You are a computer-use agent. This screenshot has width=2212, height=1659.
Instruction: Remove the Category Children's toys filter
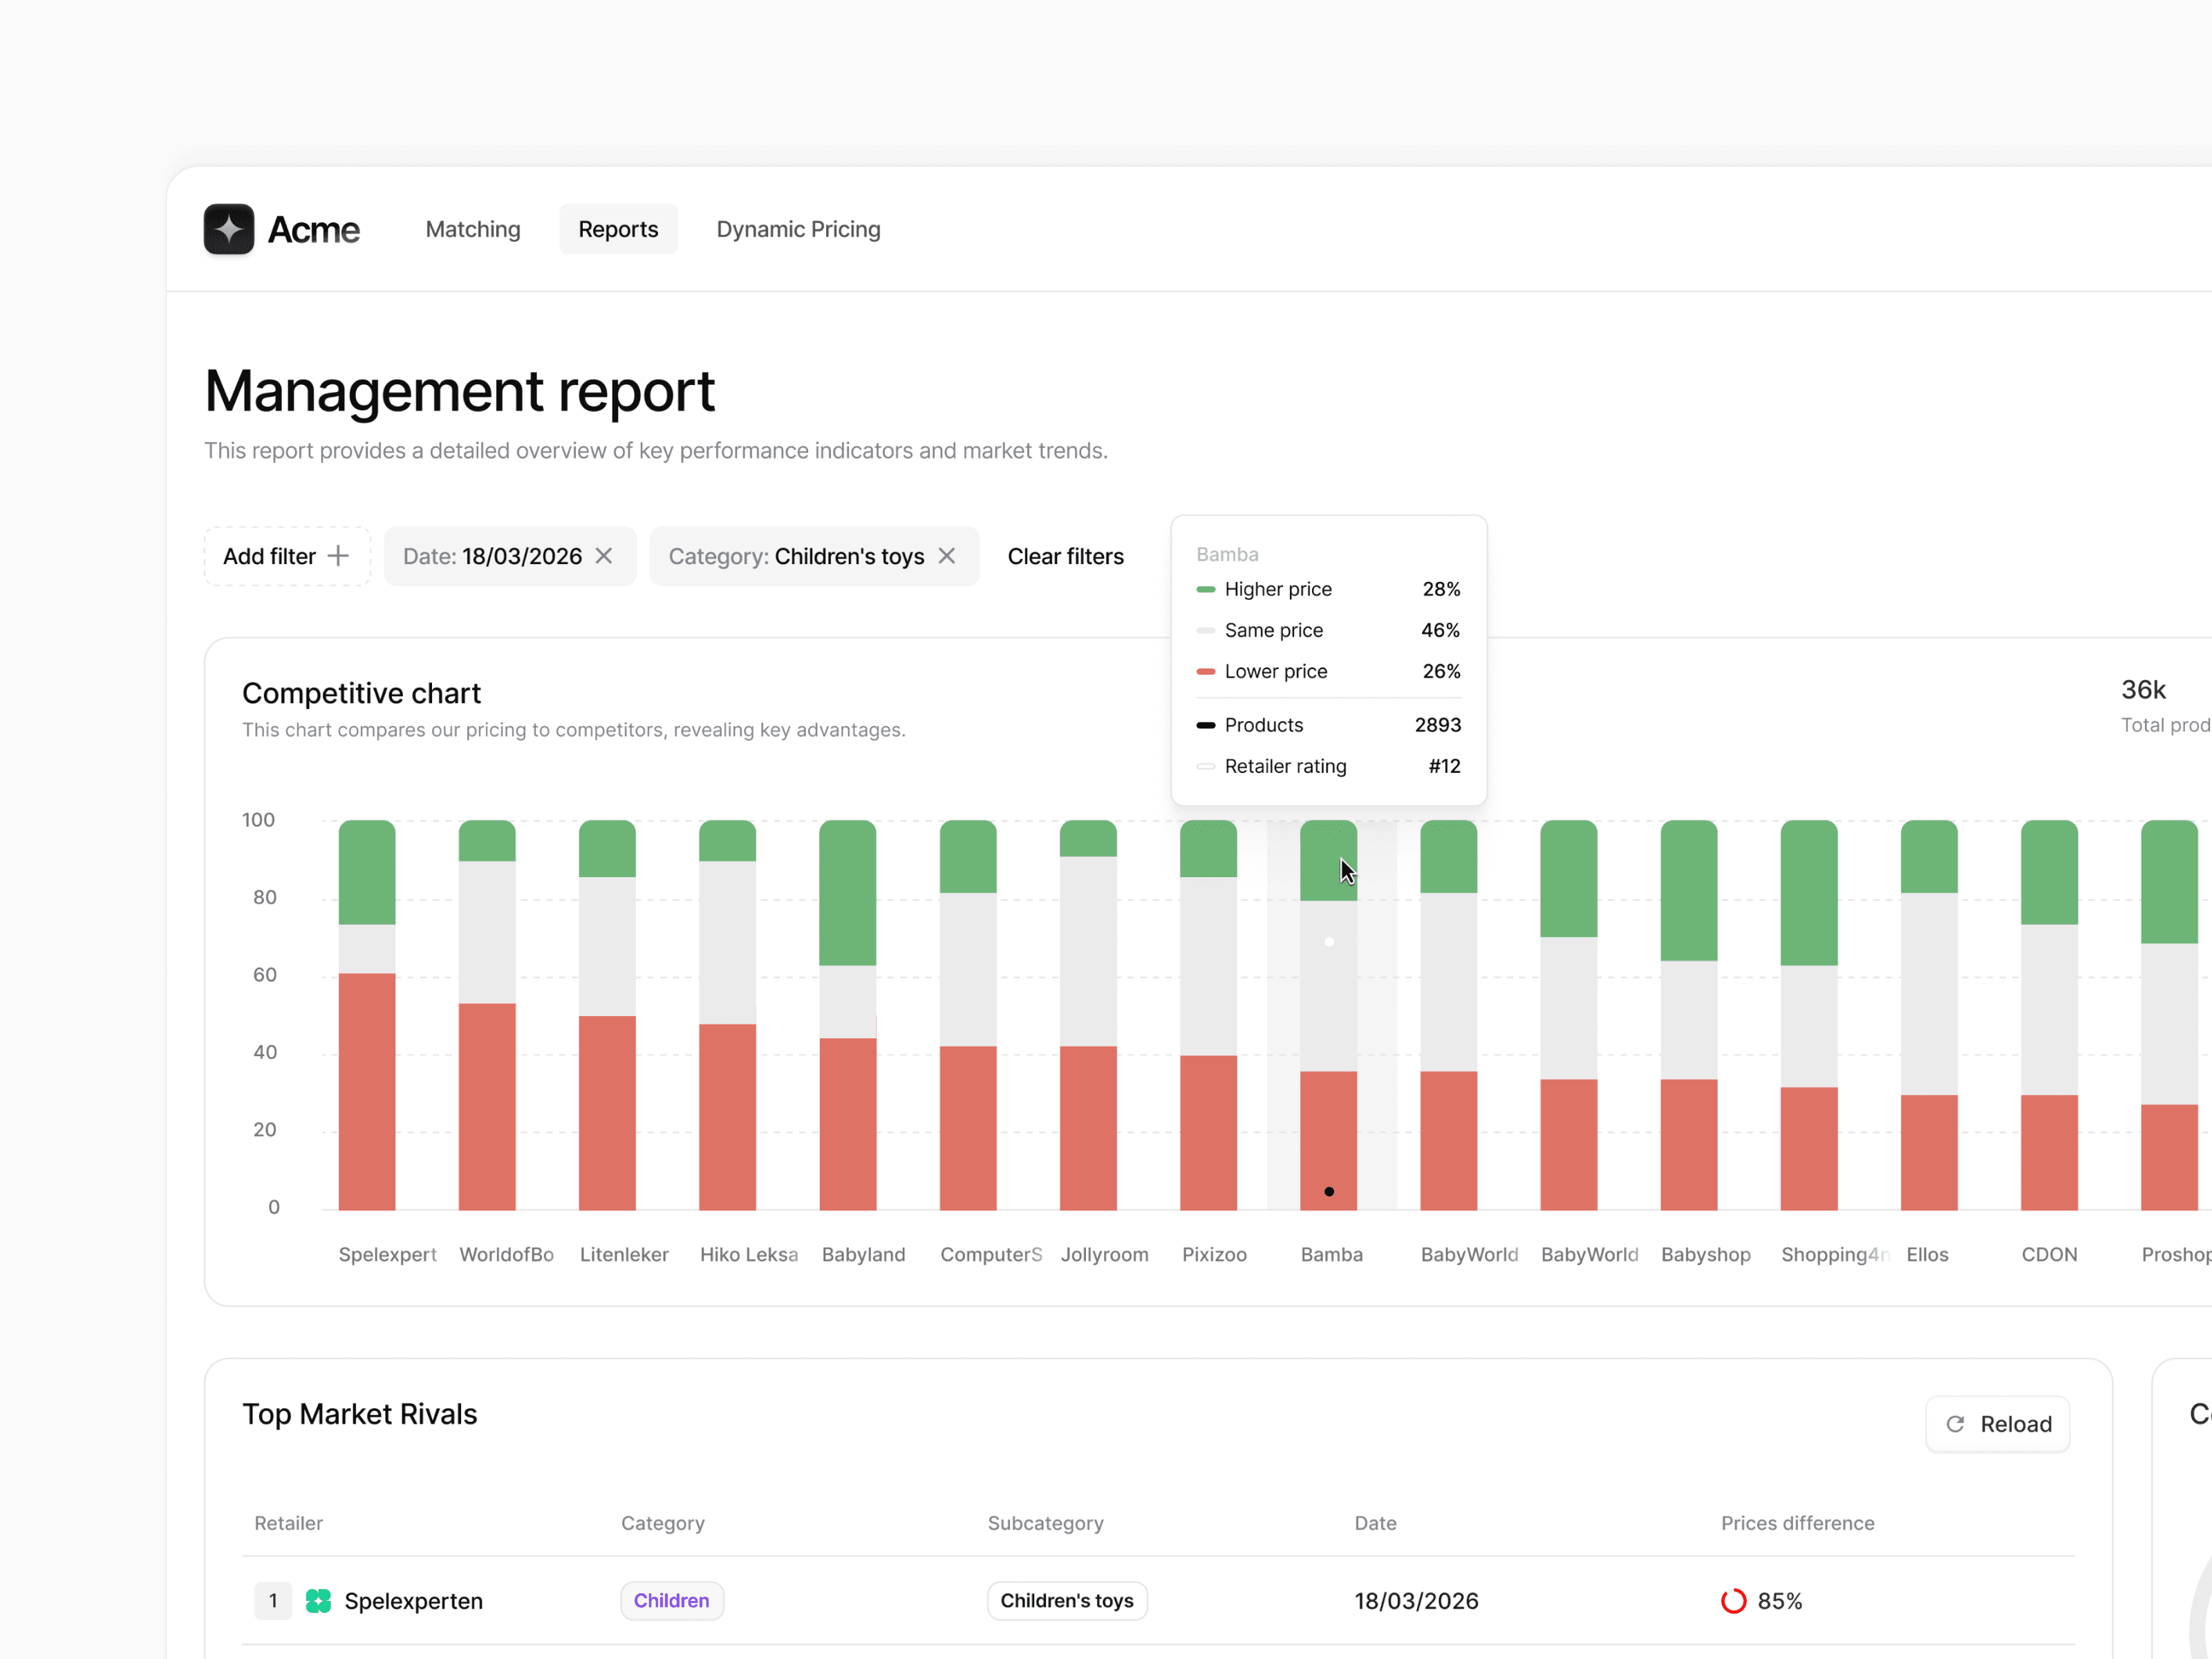(x=947, y=556)
